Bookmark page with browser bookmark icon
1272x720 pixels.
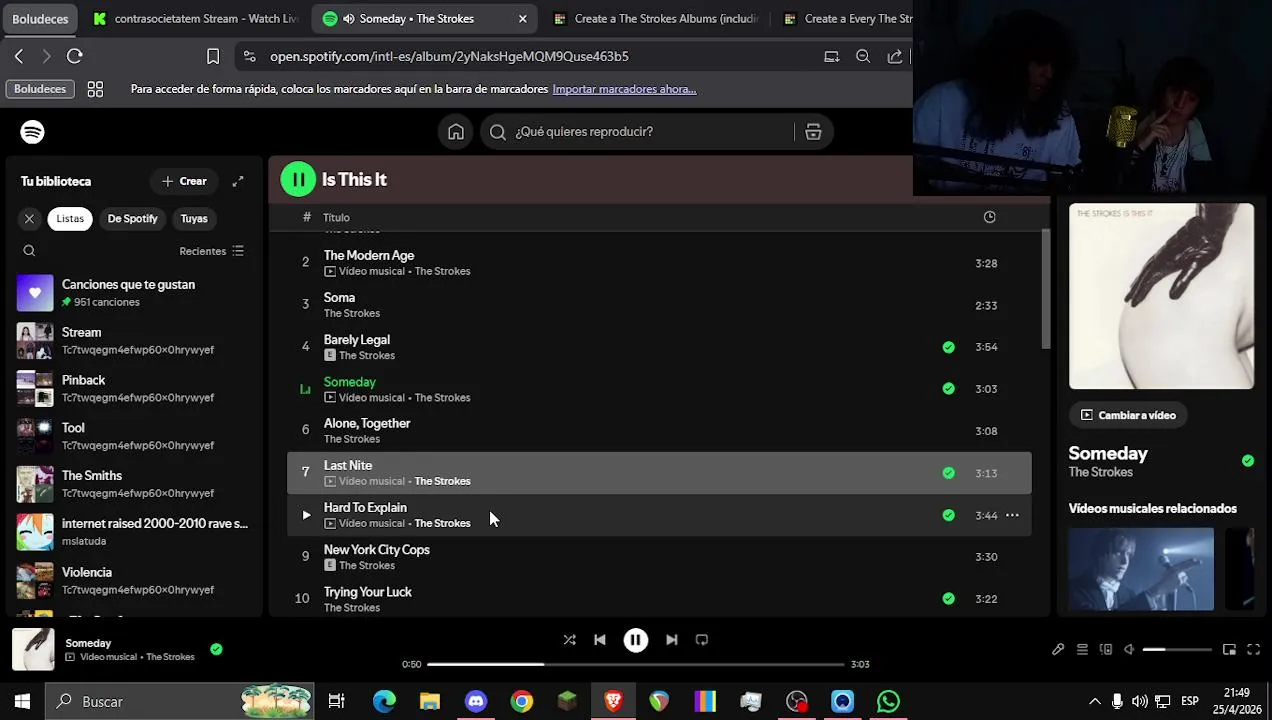click(x=213, y=56)
